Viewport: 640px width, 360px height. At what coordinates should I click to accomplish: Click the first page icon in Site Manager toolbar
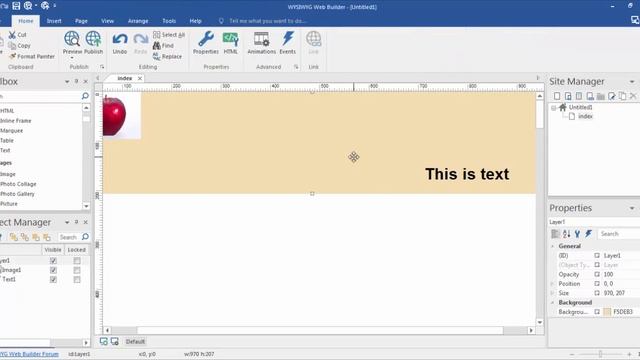pos(557,96)
